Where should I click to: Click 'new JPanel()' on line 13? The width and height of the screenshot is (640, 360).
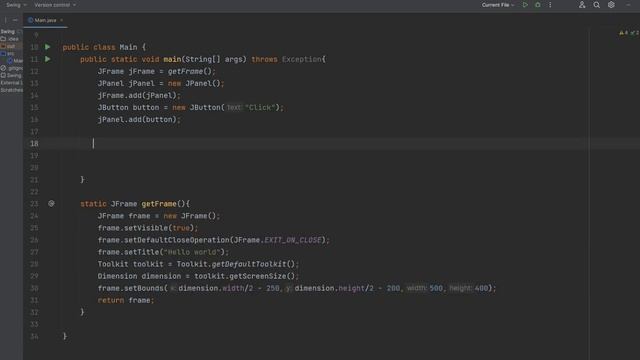tap(194, 83)
